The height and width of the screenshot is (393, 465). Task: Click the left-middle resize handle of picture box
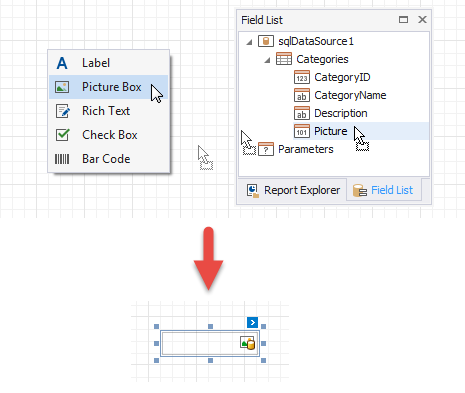[x=157, y=343]
